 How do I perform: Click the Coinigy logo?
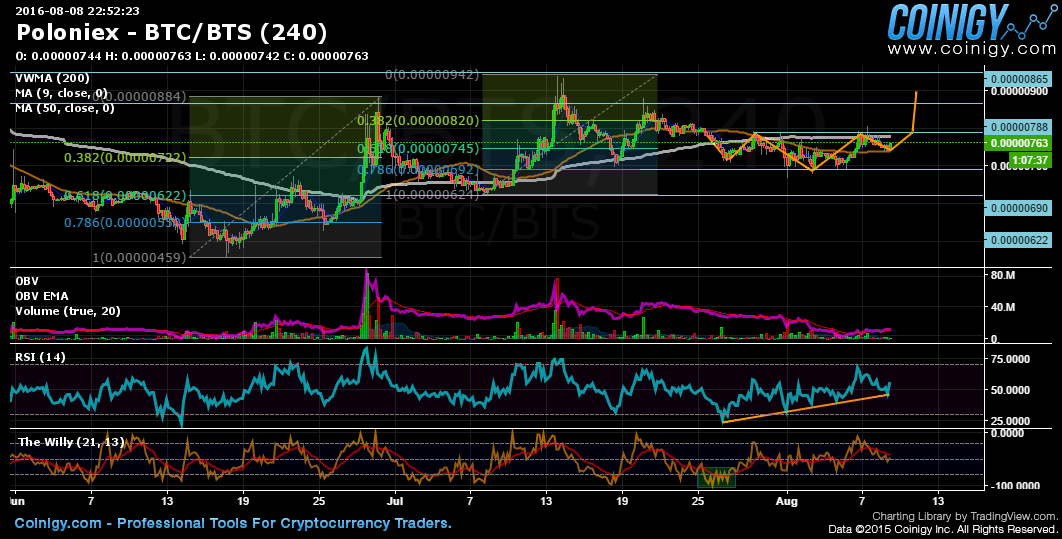coord(971,22)
